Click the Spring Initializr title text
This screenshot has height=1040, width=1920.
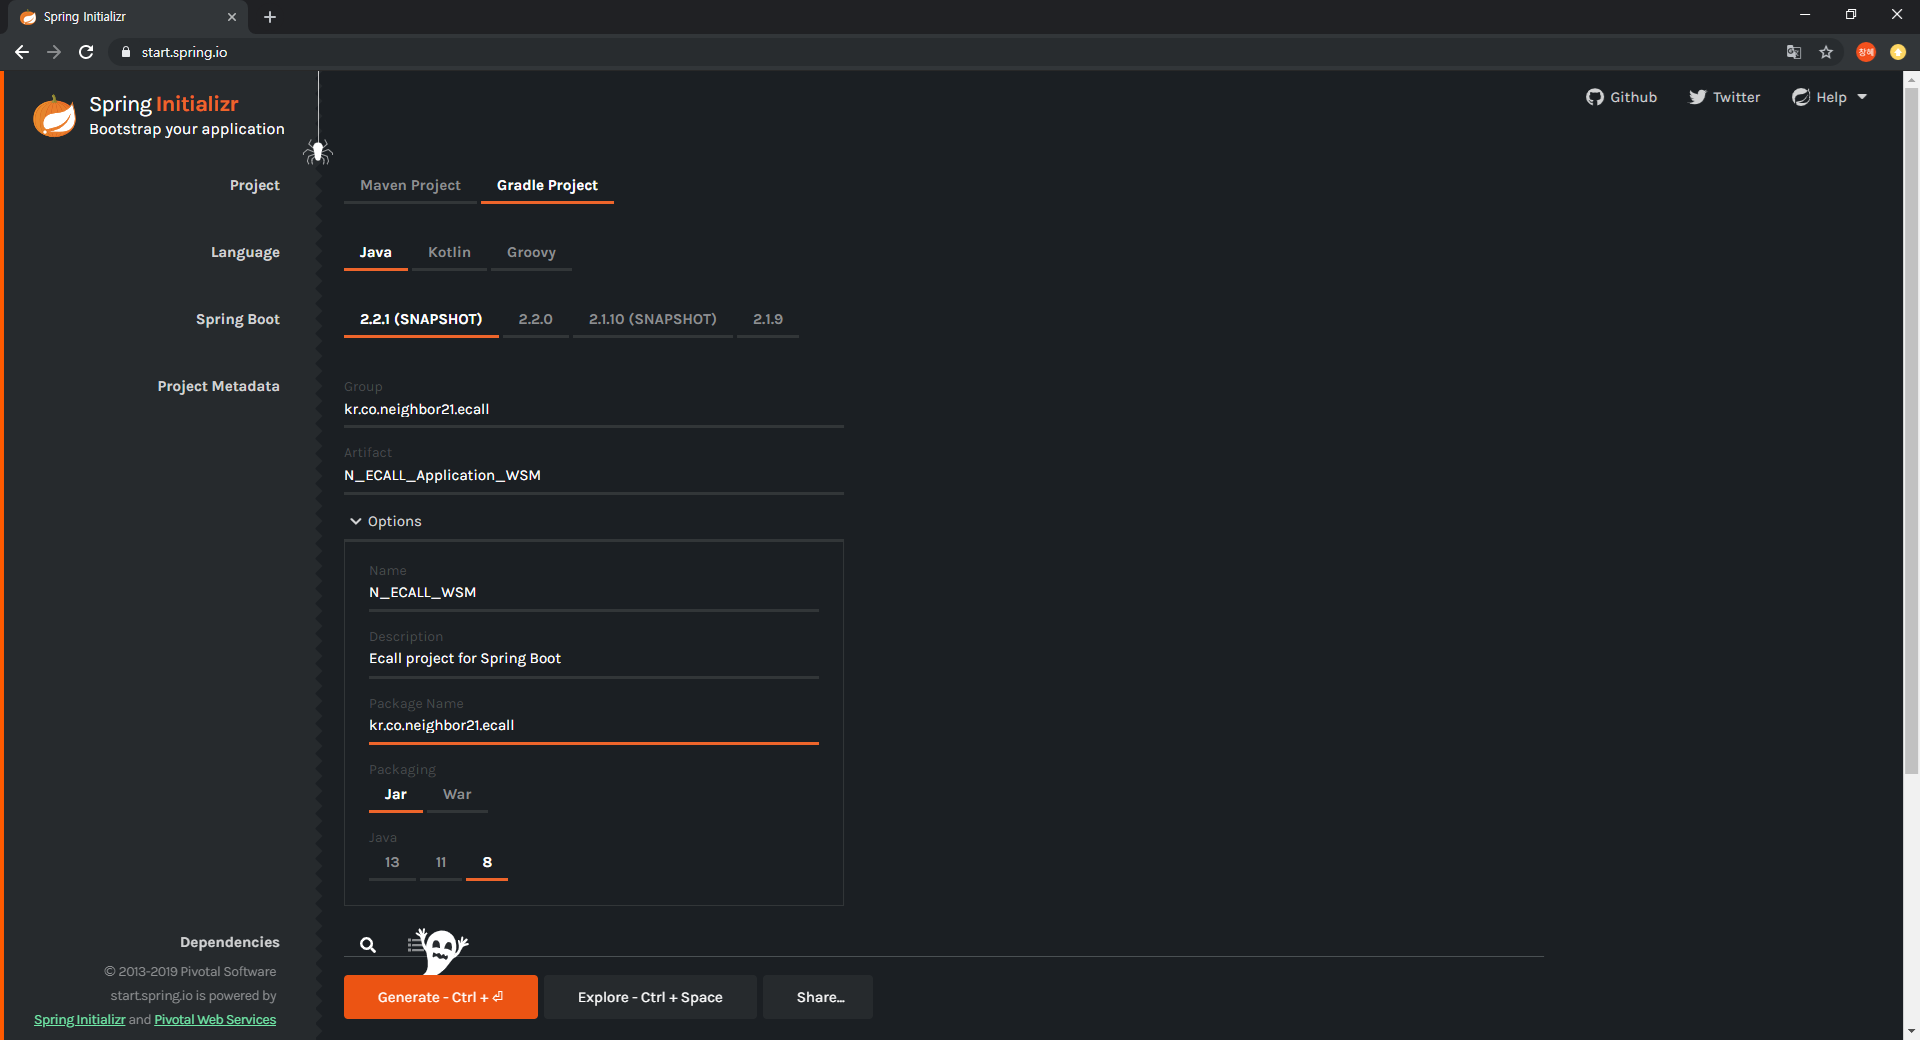[x=164, y=104]
